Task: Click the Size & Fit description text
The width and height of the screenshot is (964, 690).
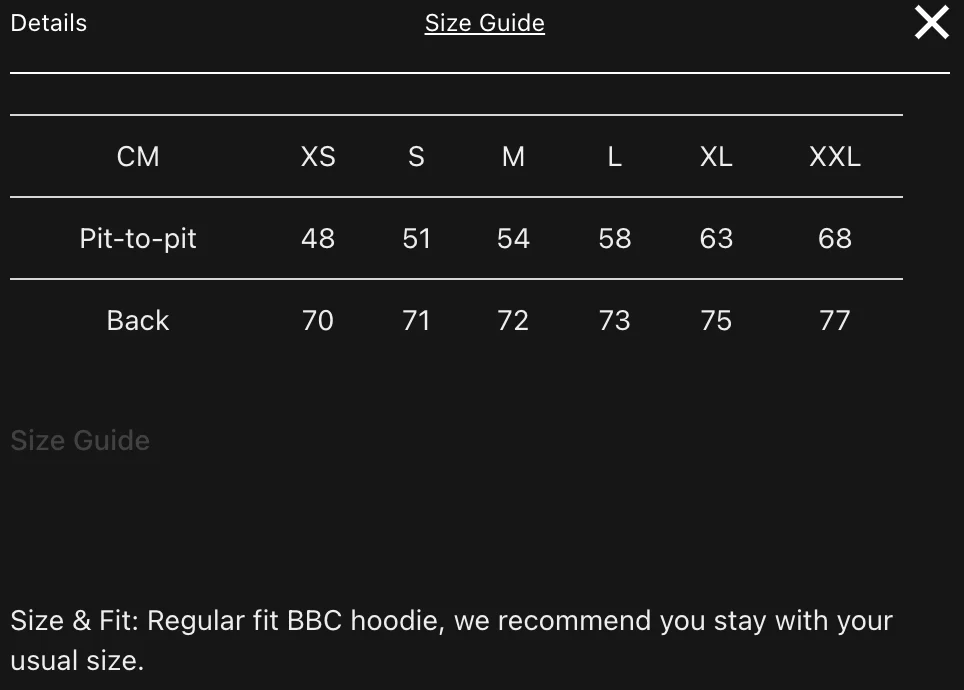Action: click(x=451, y=640)
